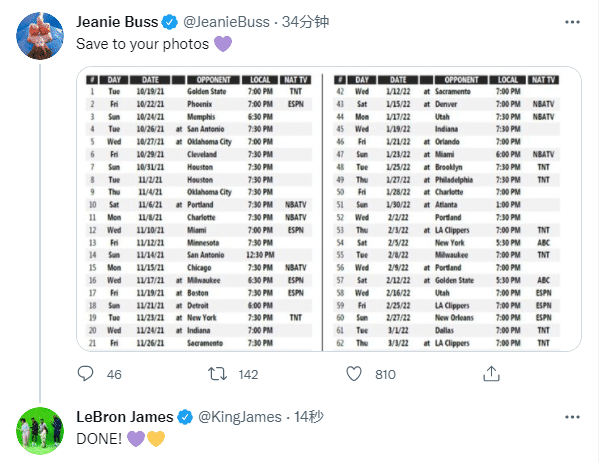Click the verified badge next to Jeanie Buss

point(170,22)
